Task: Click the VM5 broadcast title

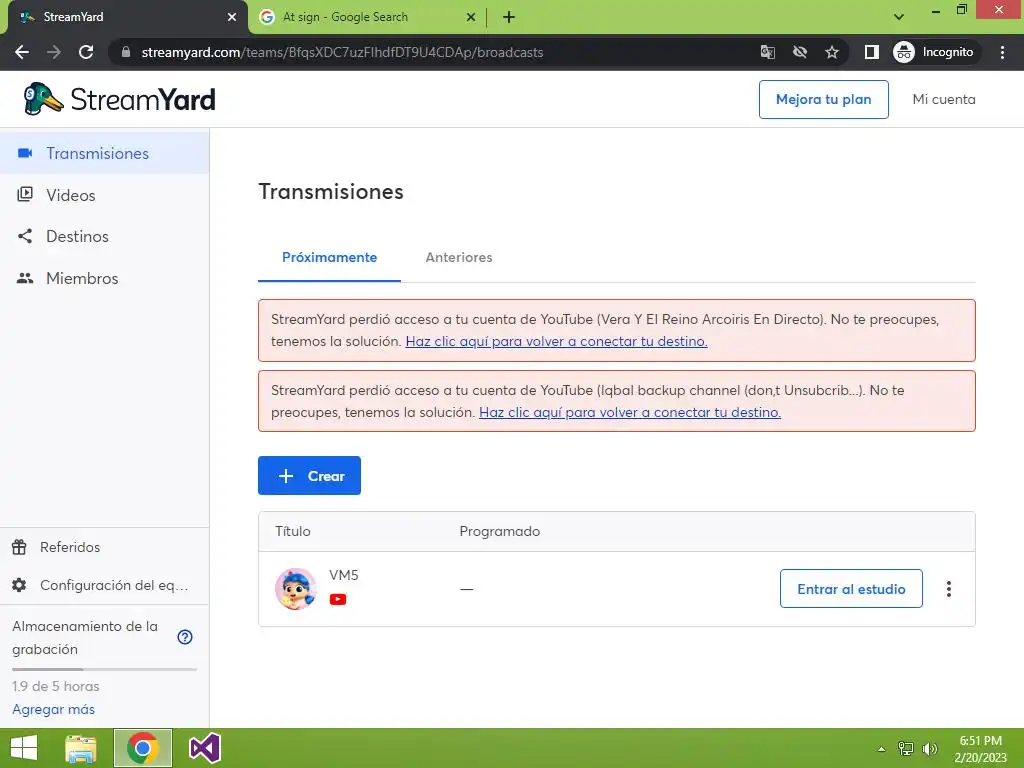Action: tap(344, 575)
